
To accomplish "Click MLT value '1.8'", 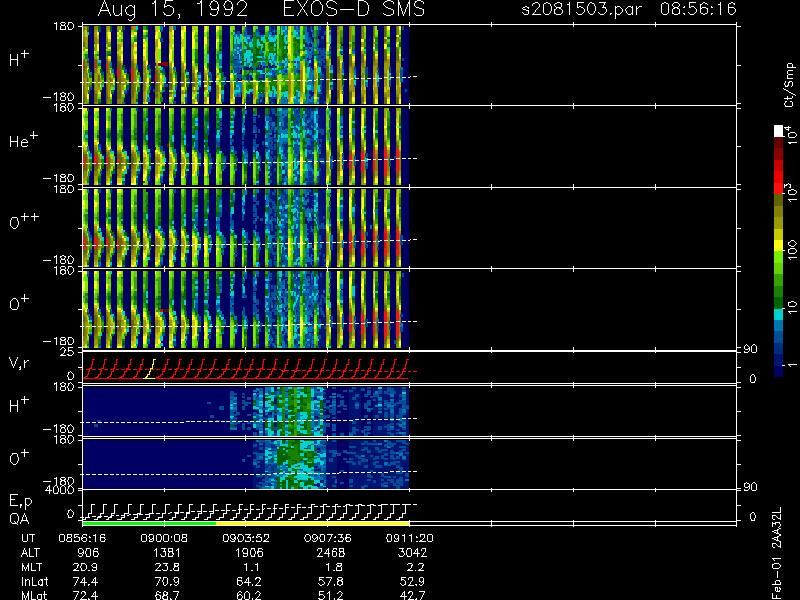I will pyautogui.click(x=333, y=567).
